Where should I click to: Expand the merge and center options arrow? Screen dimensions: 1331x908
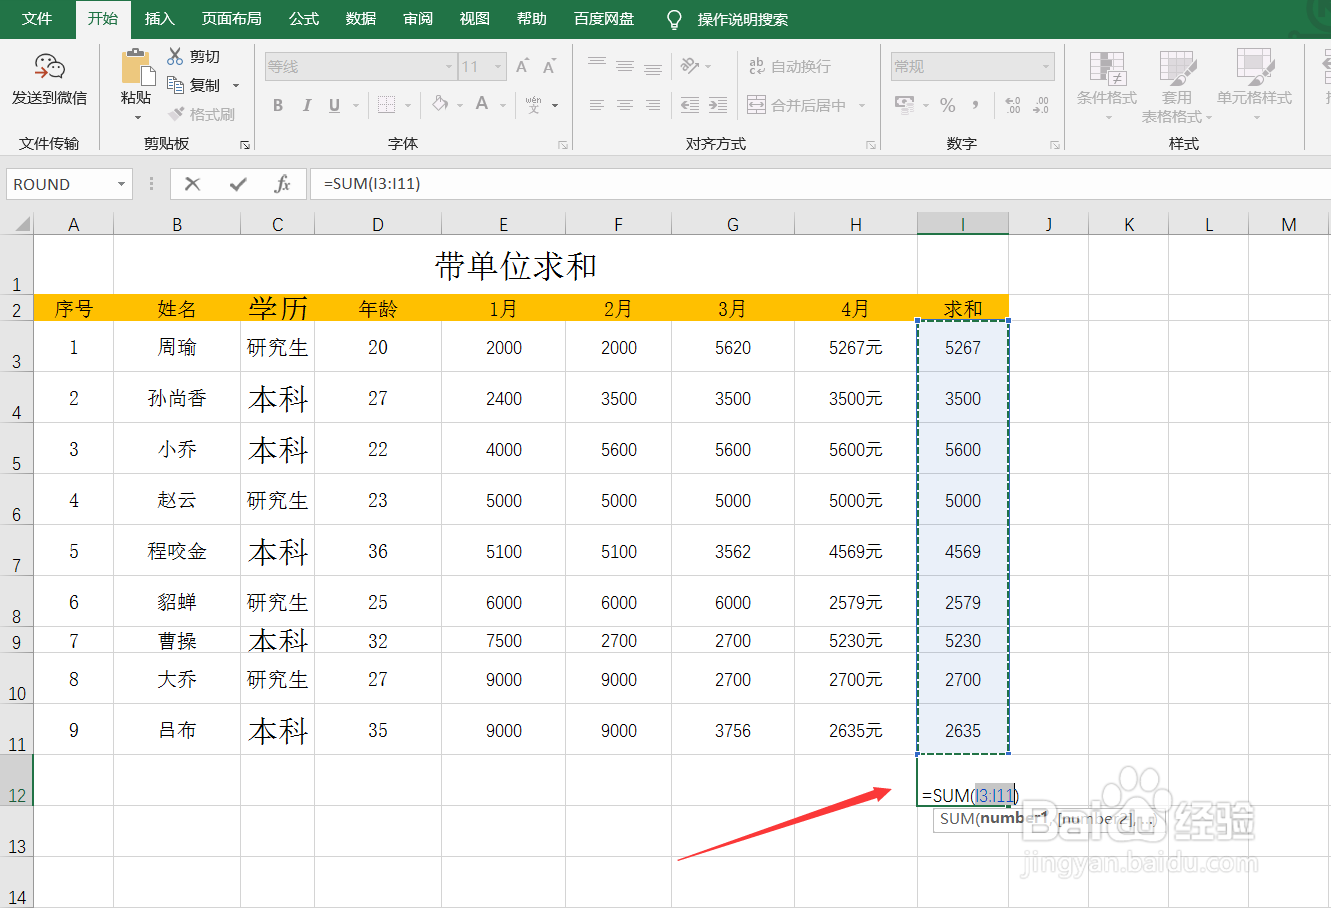pyautogui.click(x=862, y=105)
